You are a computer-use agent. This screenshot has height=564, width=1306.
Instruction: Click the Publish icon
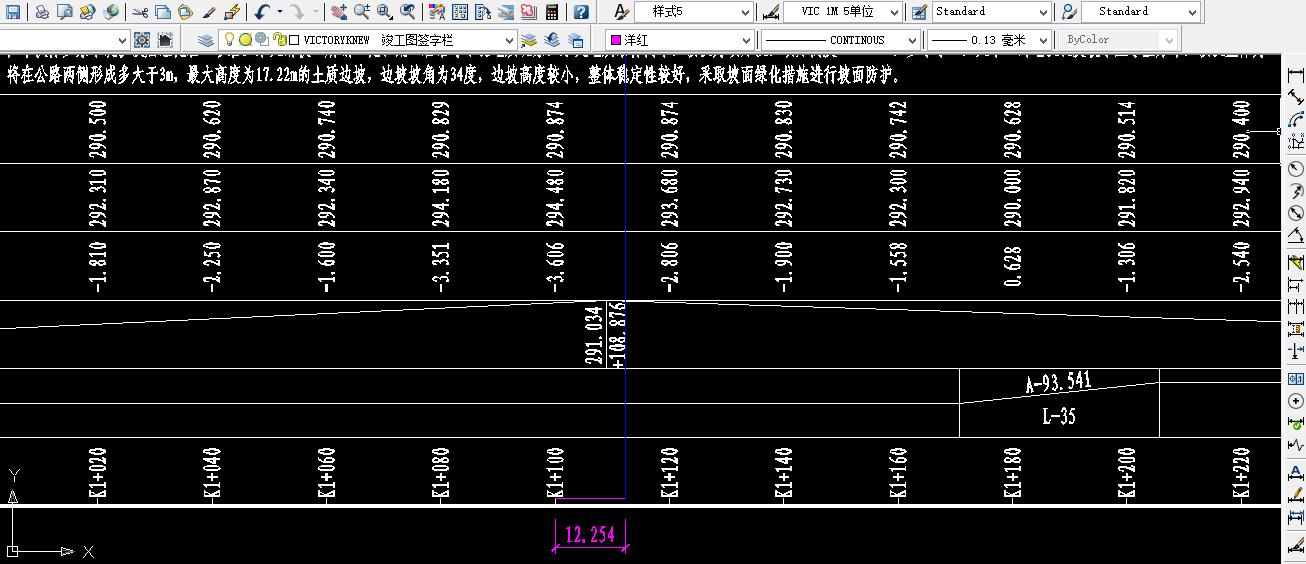87,12
